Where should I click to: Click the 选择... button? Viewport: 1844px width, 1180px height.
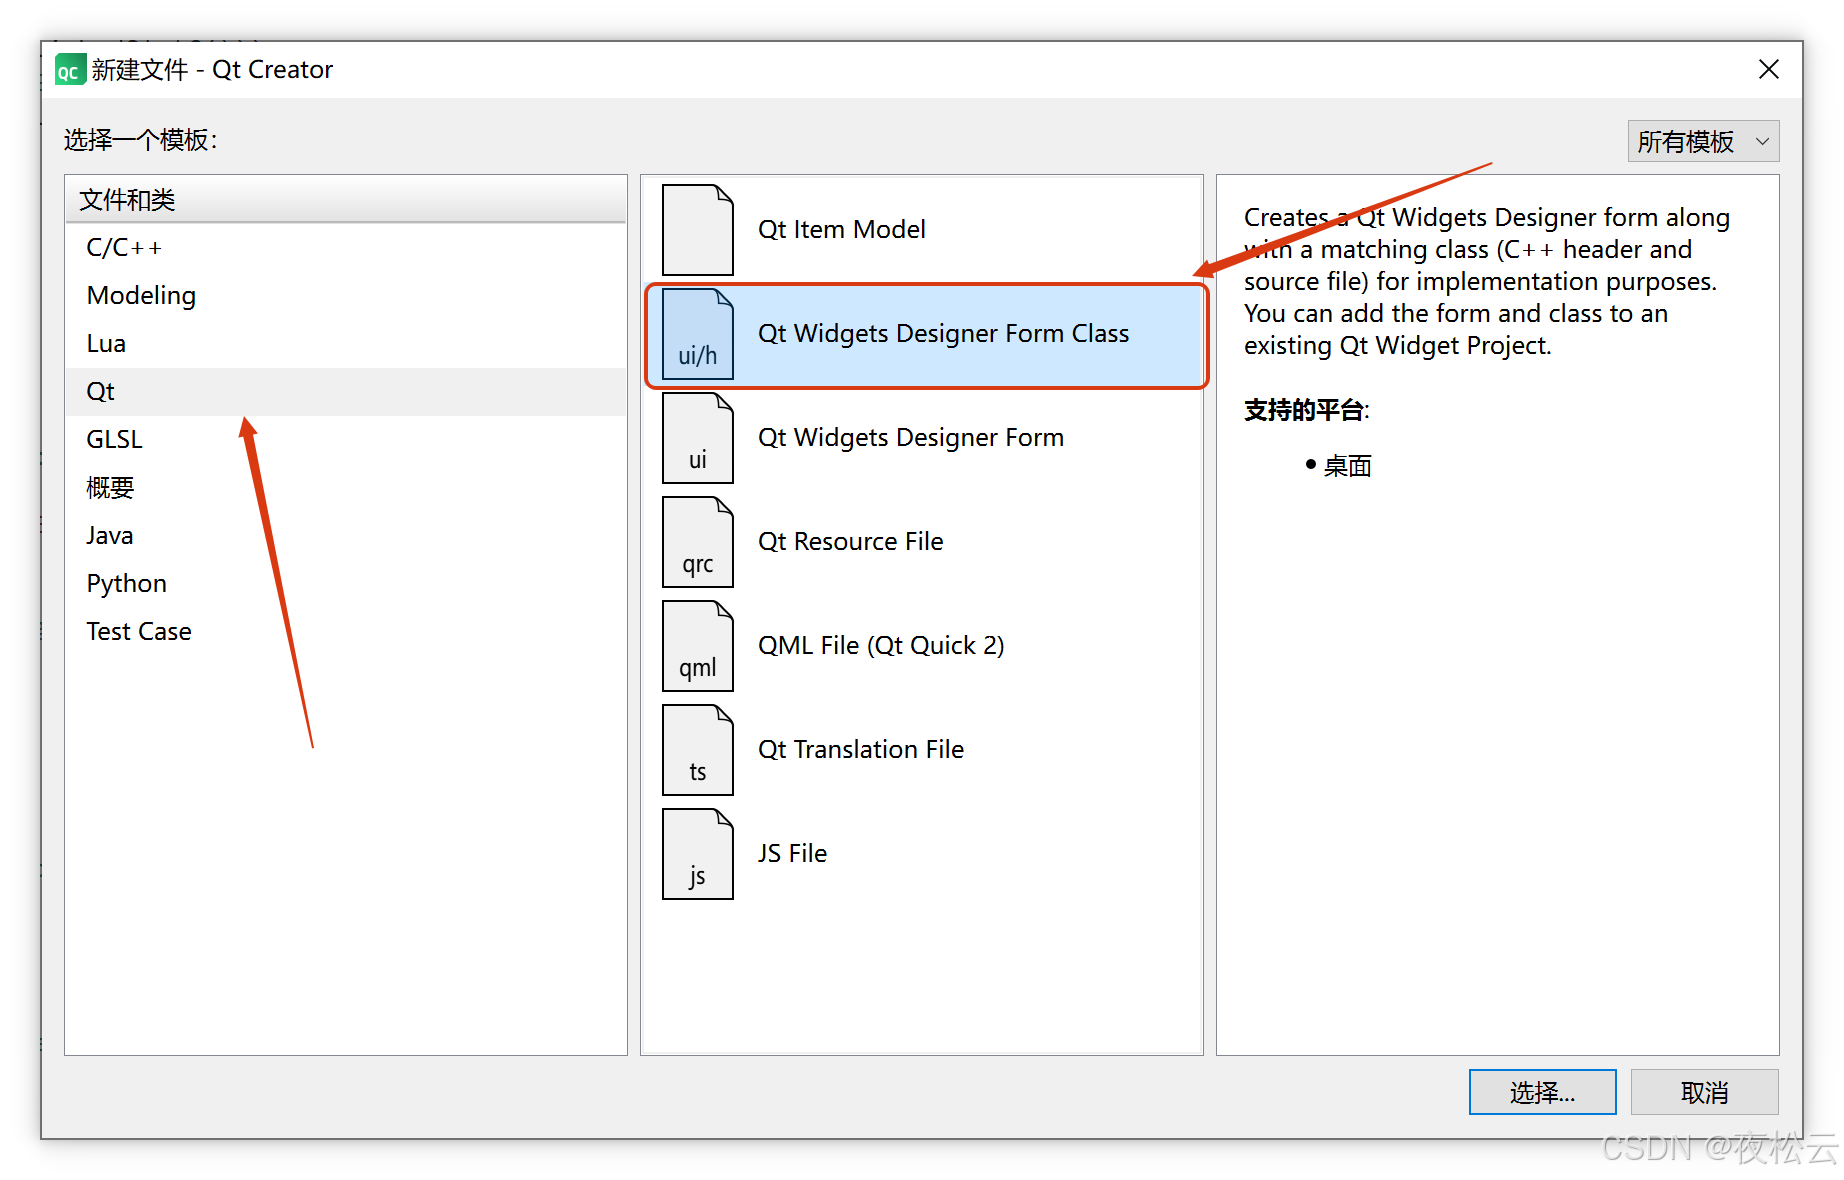pos(1542,1092)
